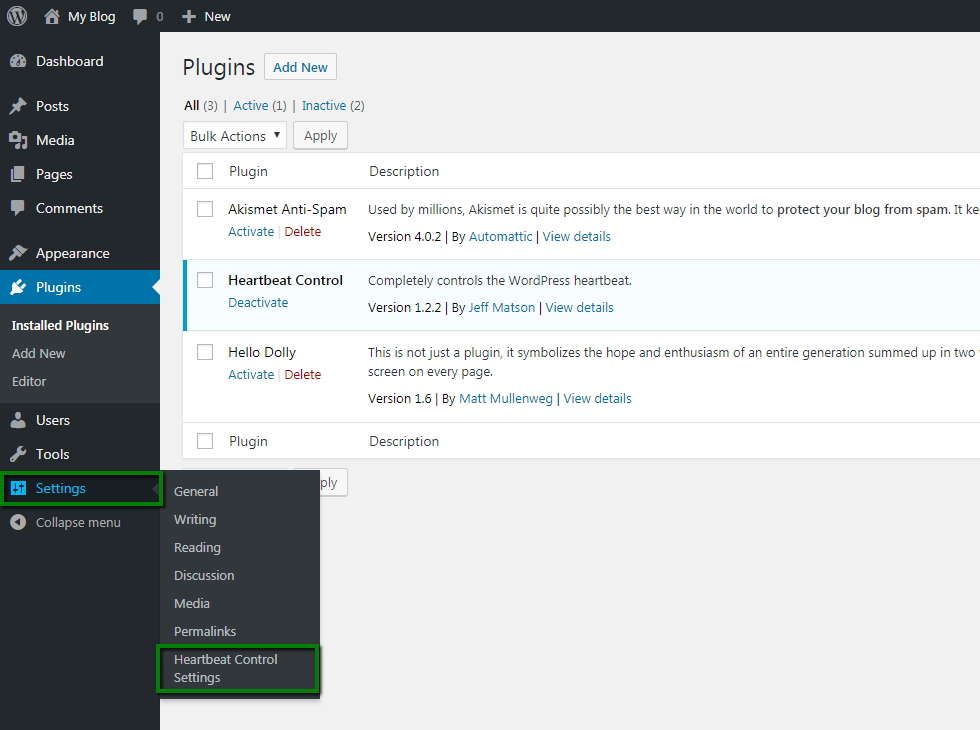Click the Heartbeat Control plugin name

tap(285, 280)
